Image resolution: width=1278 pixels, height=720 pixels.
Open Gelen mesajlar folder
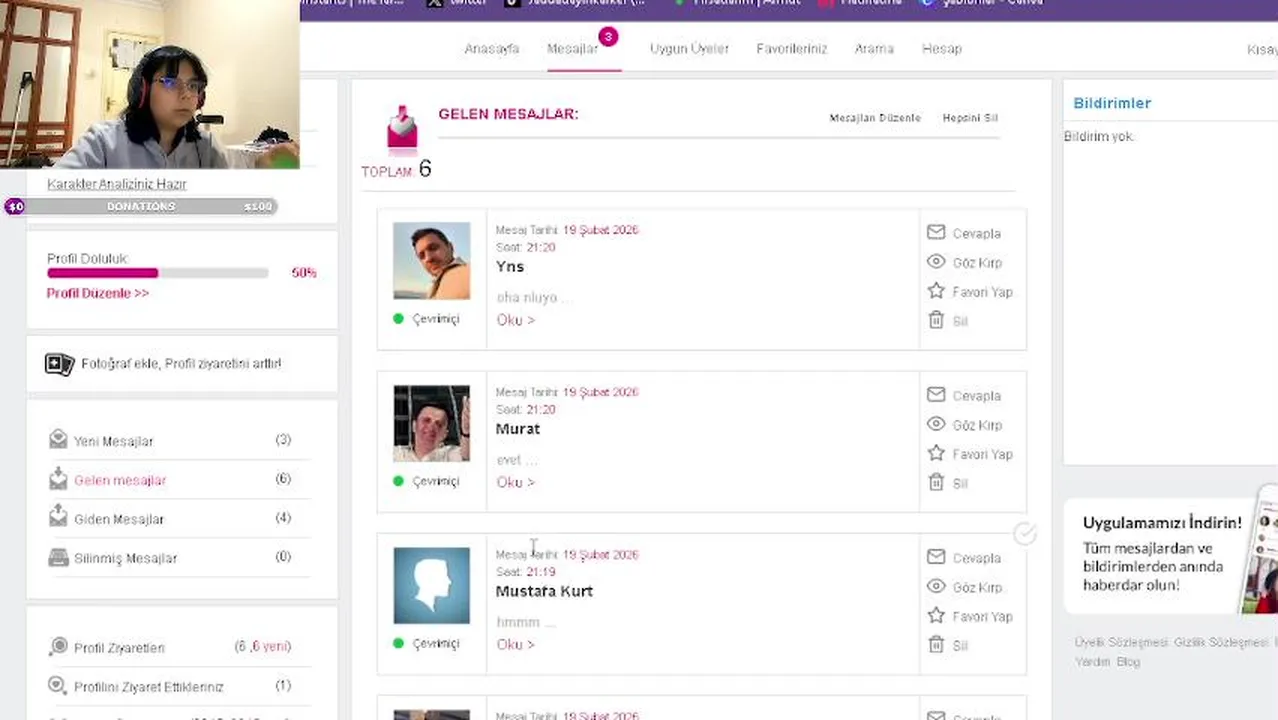[x=120, y=480]
